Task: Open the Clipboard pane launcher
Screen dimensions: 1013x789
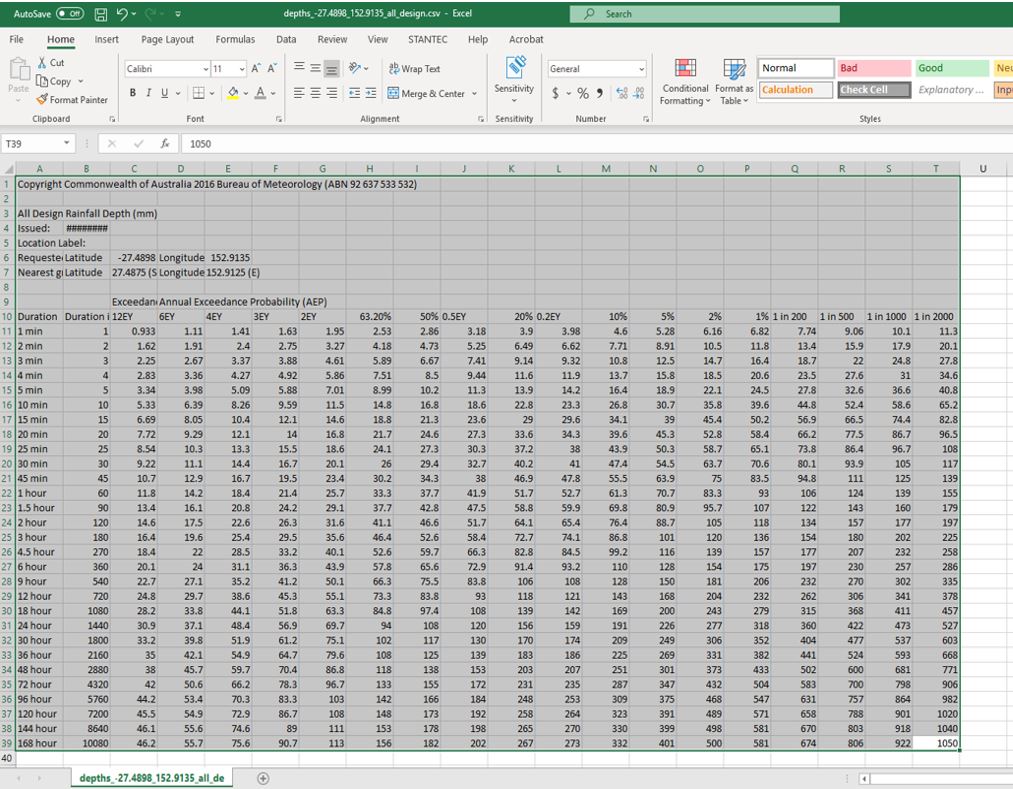Action: [112, 120]
